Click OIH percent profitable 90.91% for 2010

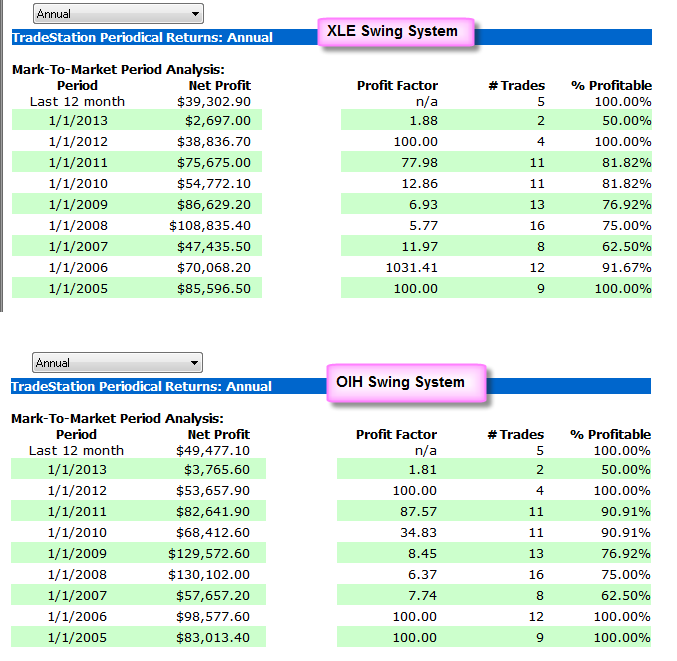coord(626,533)
